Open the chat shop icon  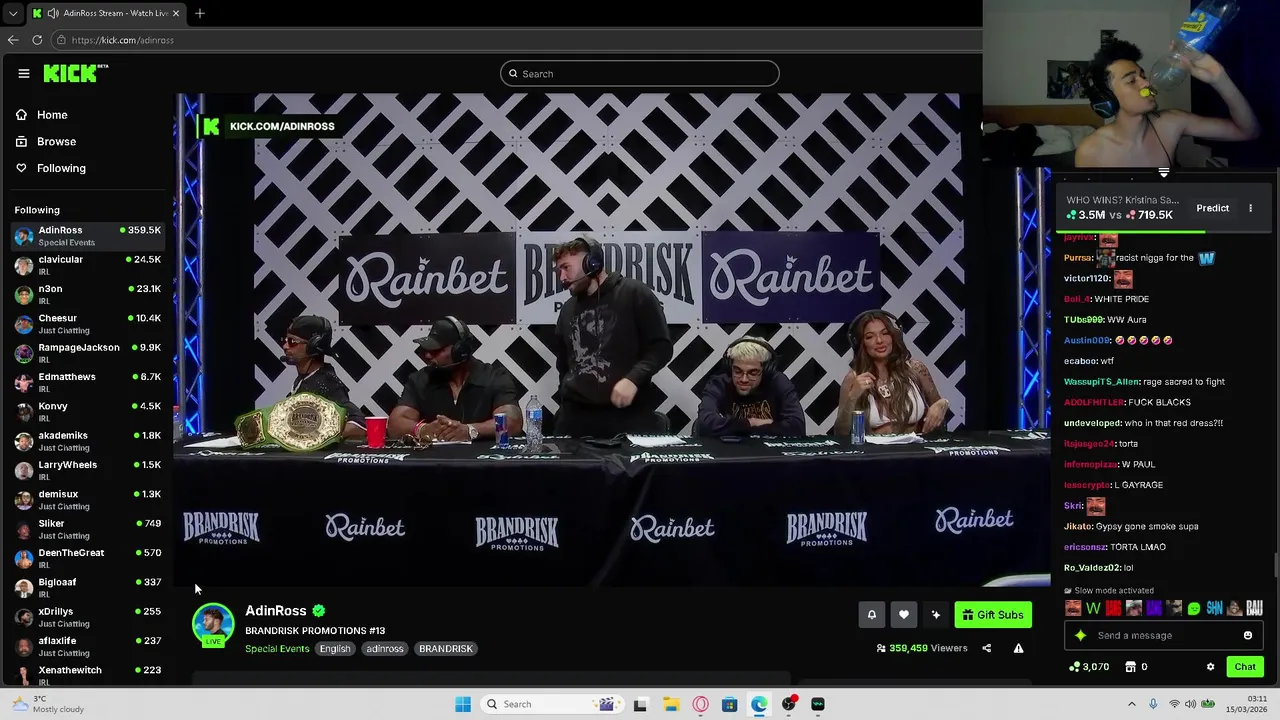1130,667
